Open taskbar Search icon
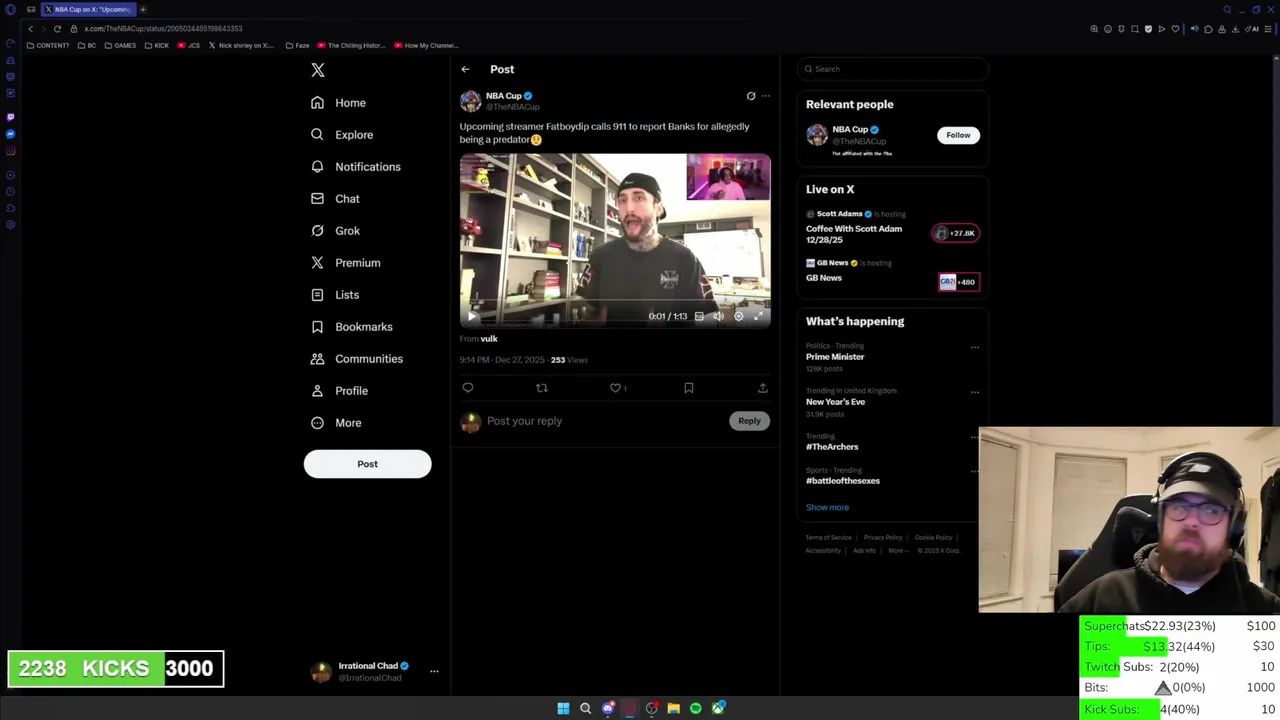1280x720 pixels. click(585, 708)
